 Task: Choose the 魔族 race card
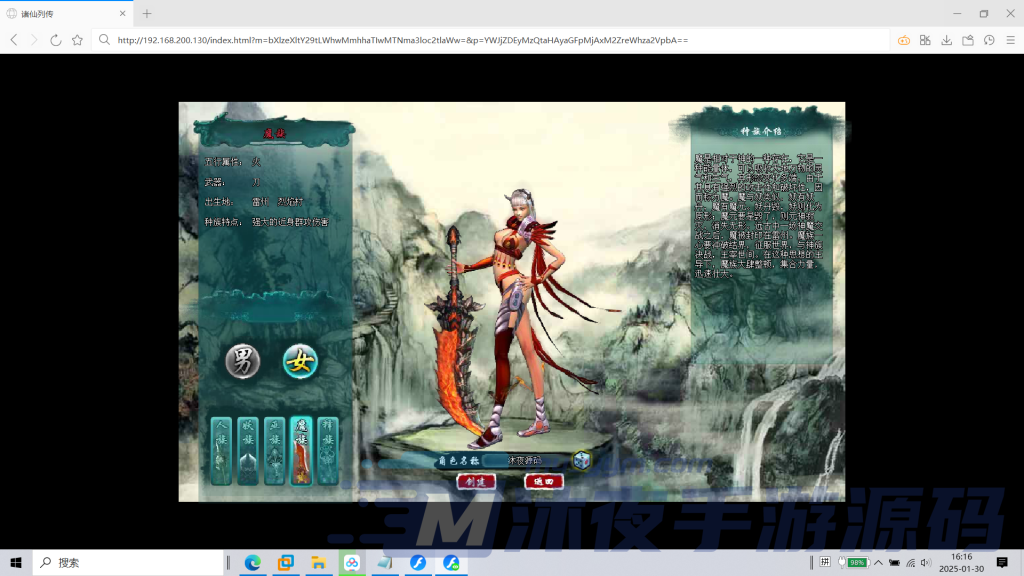tap(301, 451)
